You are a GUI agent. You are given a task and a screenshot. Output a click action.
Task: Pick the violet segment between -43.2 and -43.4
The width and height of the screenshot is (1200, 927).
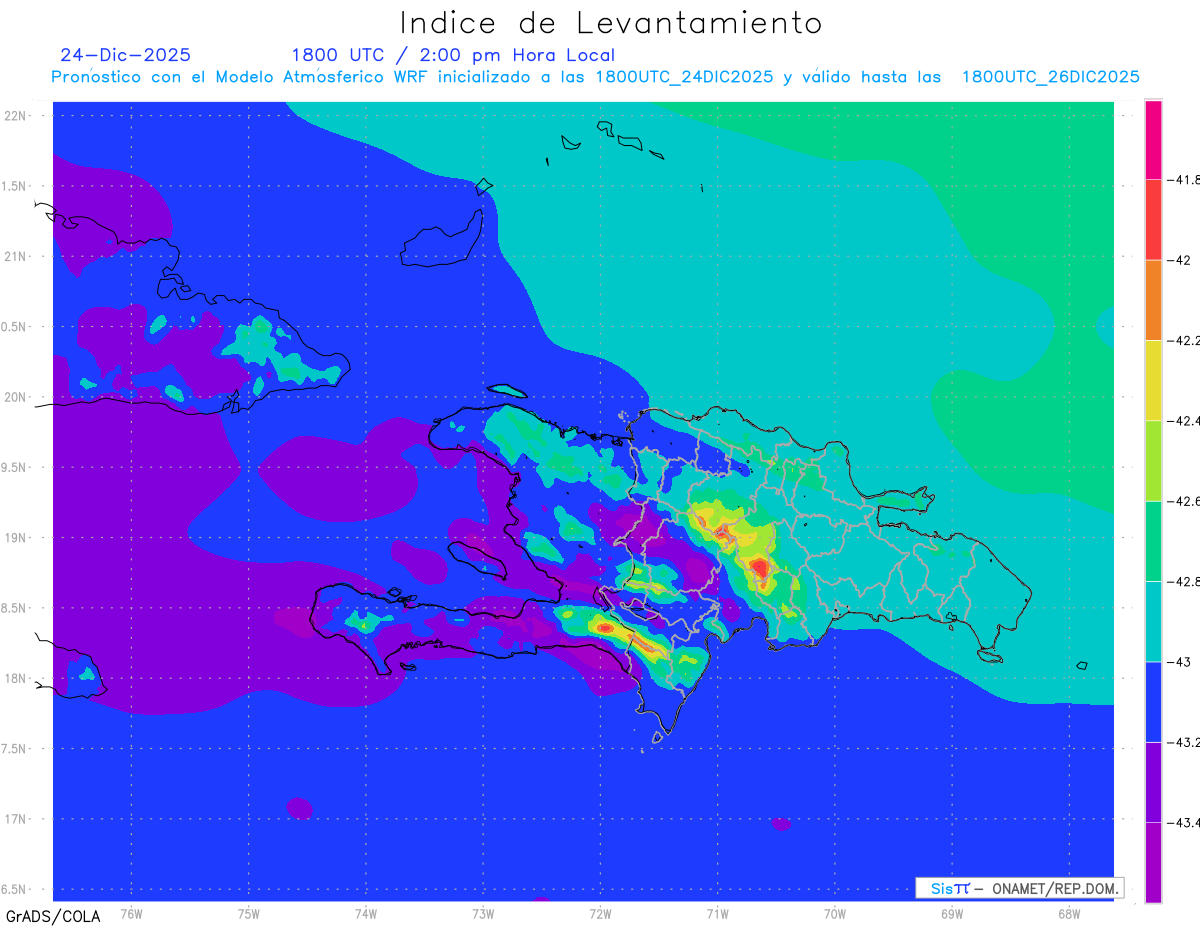pyautogui.click(x=1153, y=781)
